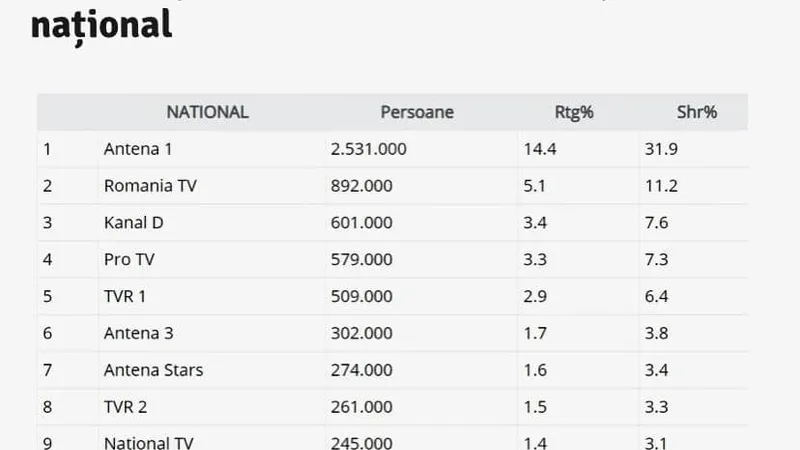Select the Antena Stars cell
Screen dimensions: 800x450
coord(154,369)
